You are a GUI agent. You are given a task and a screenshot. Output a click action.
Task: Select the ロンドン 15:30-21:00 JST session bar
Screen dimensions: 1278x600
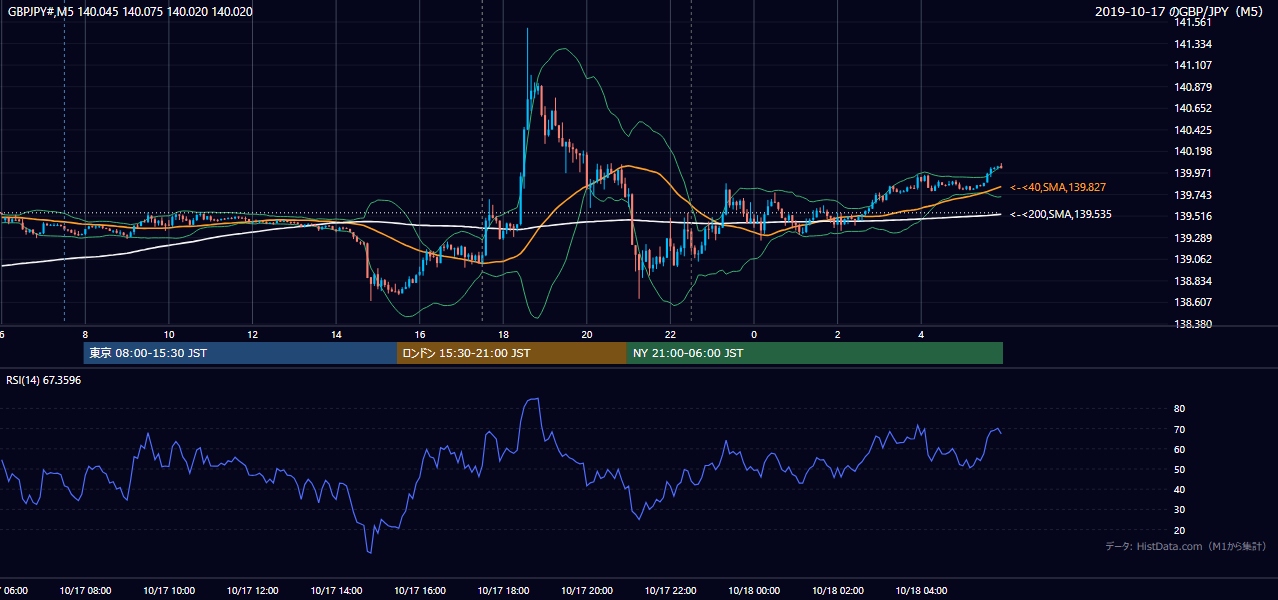point(512,353)
